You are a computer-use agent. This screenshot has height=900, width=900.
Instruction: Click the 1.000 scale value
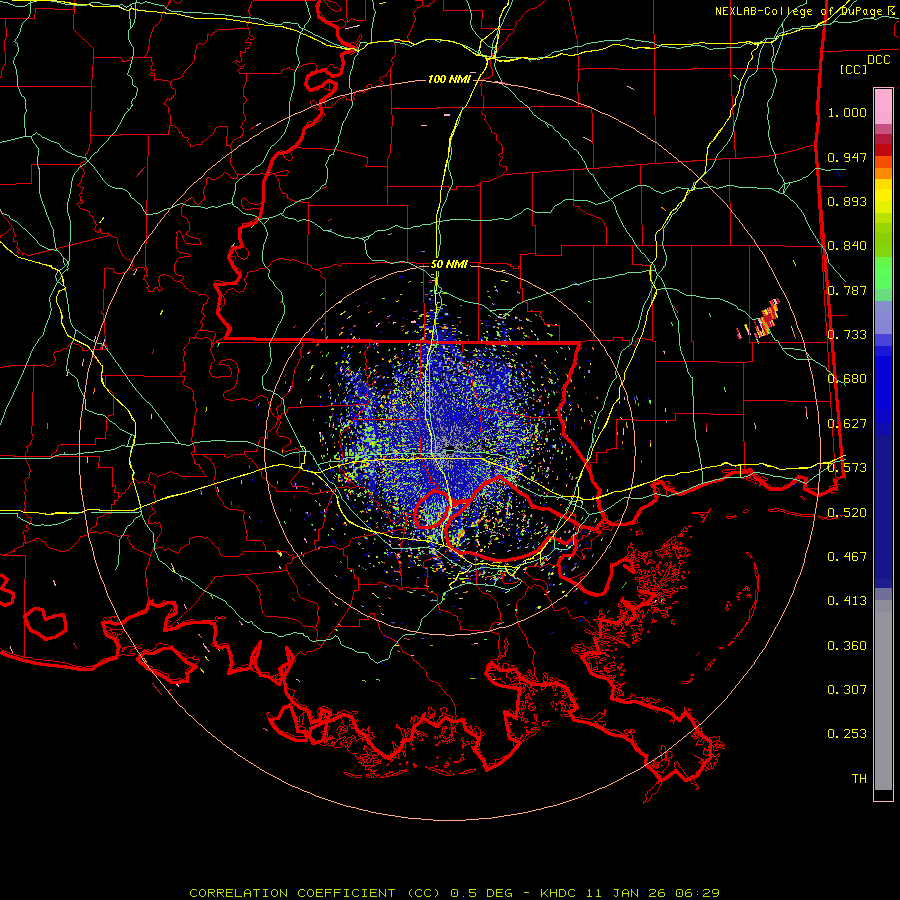click(x=847, y=112)
